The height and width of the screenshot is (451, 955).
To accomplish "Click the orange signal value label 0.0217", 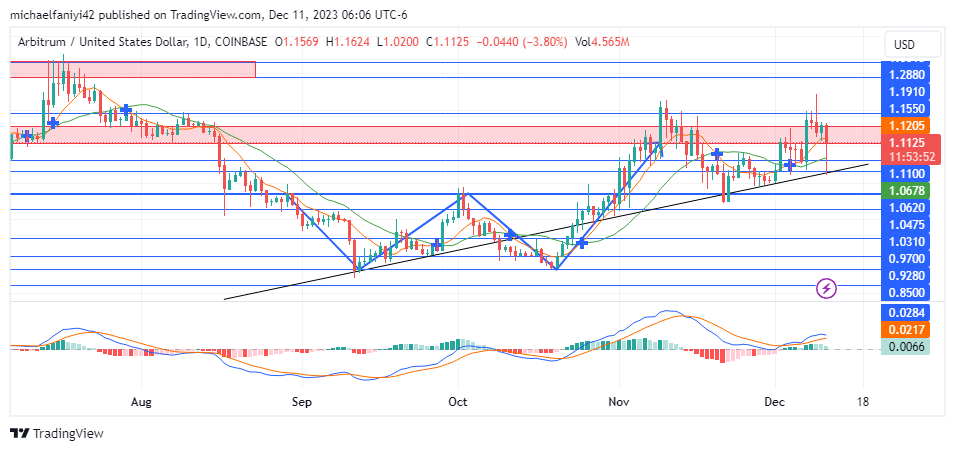I will click(906, 330).
